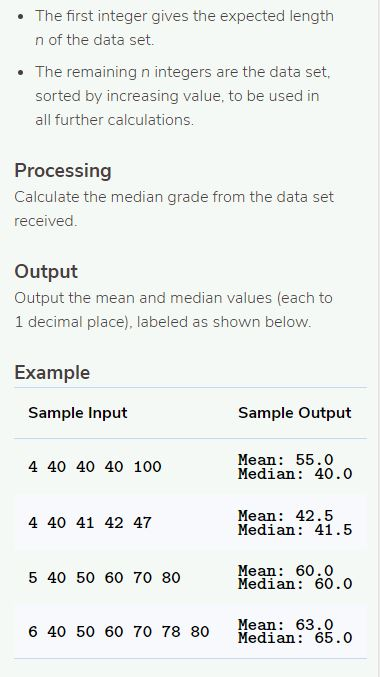Click sample input 5 40 50 60 70 80
The height and width of the screenshot is (677, 380).
(104, 578)
